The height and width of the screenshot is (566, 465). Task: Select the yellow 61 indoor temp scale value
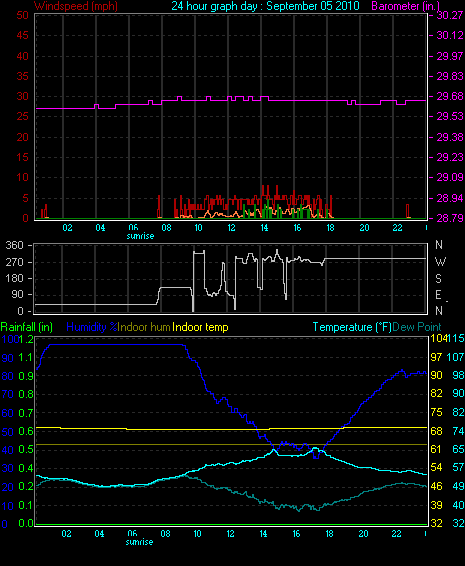(x=436, y=449)
